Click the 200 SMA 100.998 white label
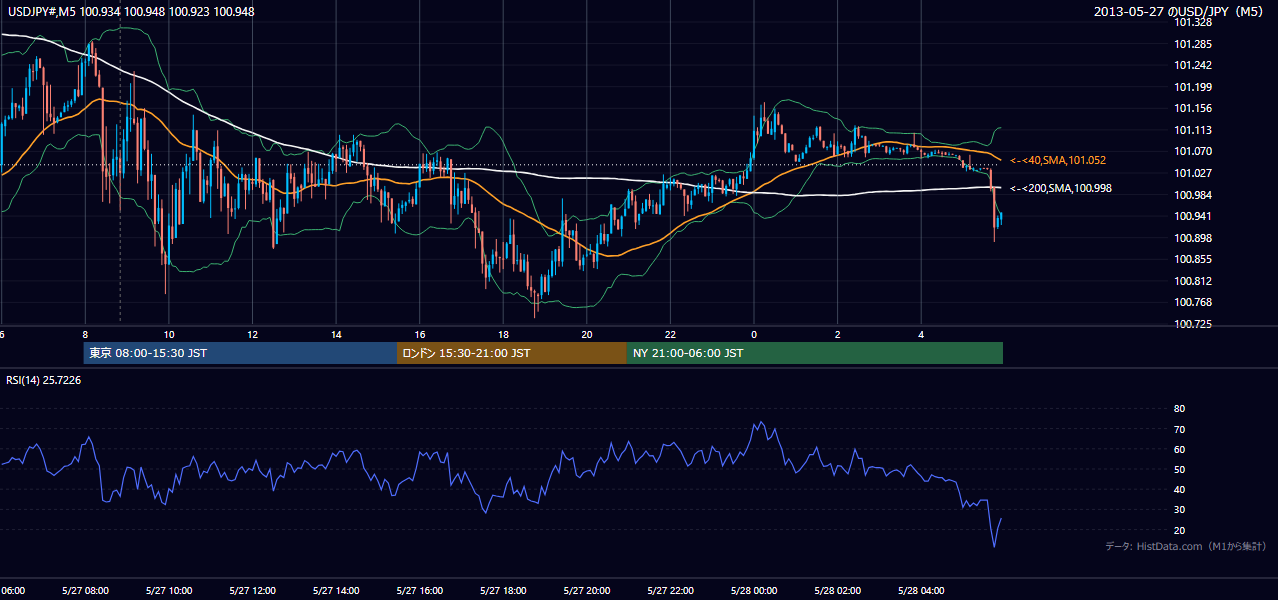Image resolution: width=1278 pixels, height=600 pixels. point(1060,188)
